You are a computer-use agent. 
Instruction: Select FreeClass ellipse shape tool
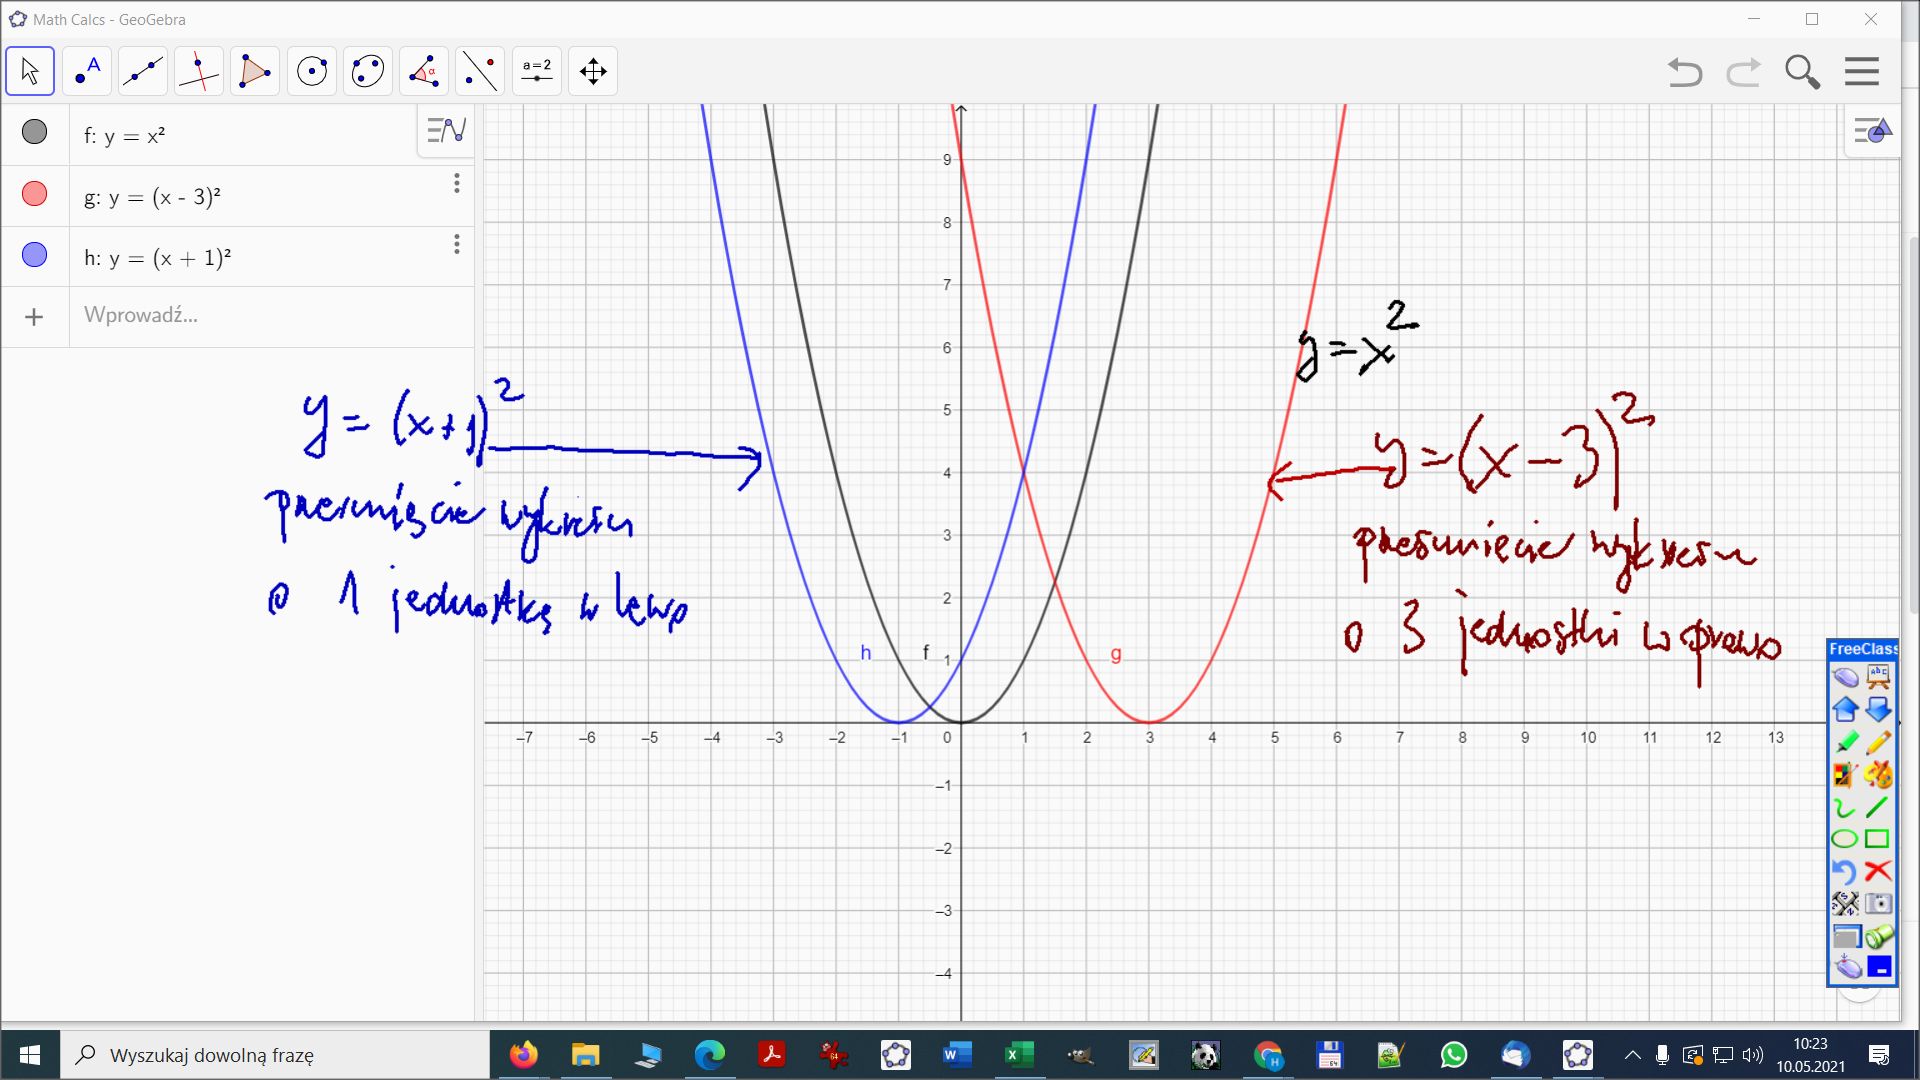point(1845,839)
